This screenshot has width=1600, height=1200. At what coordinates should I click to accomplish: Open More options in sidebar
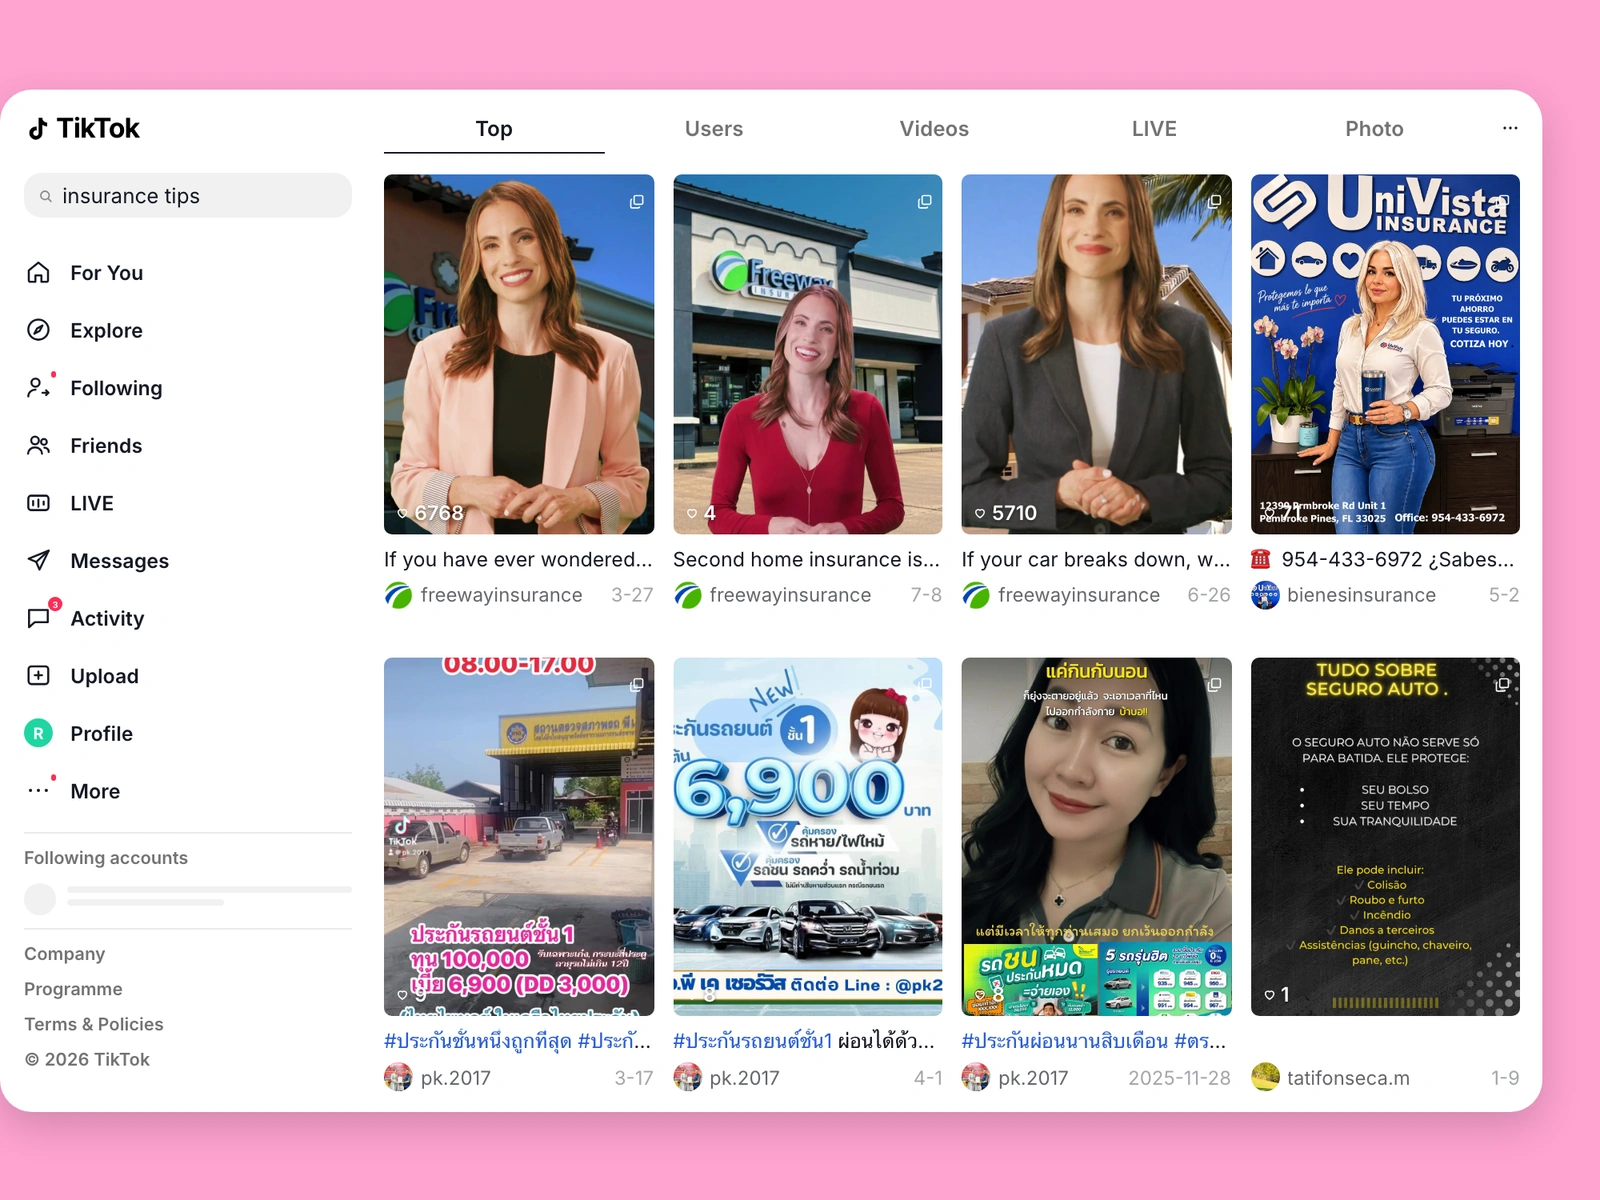pos(38,791)
